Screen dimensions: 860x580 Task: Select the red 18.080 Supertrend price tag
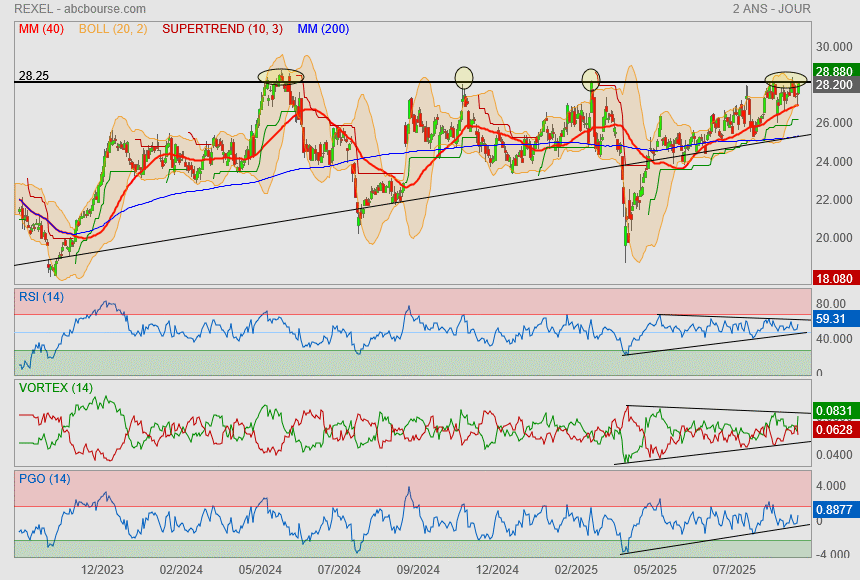tap(833, 278)
